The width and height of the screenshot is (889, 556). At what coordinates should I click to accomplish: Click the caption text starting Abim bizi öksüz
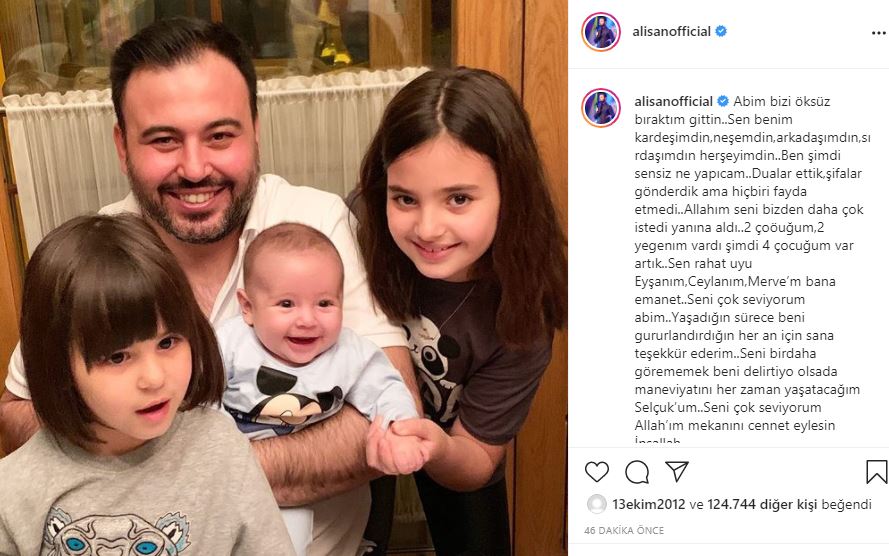pyautogui.click(x=751, y=269)
